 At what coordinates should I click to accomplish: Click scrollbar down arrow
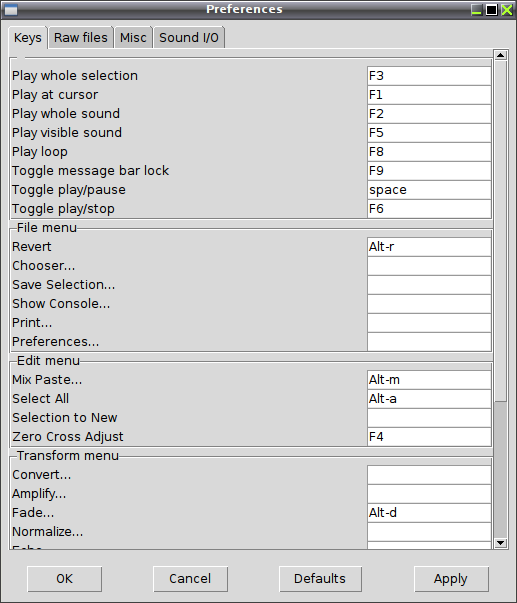(x=500, y=543)
